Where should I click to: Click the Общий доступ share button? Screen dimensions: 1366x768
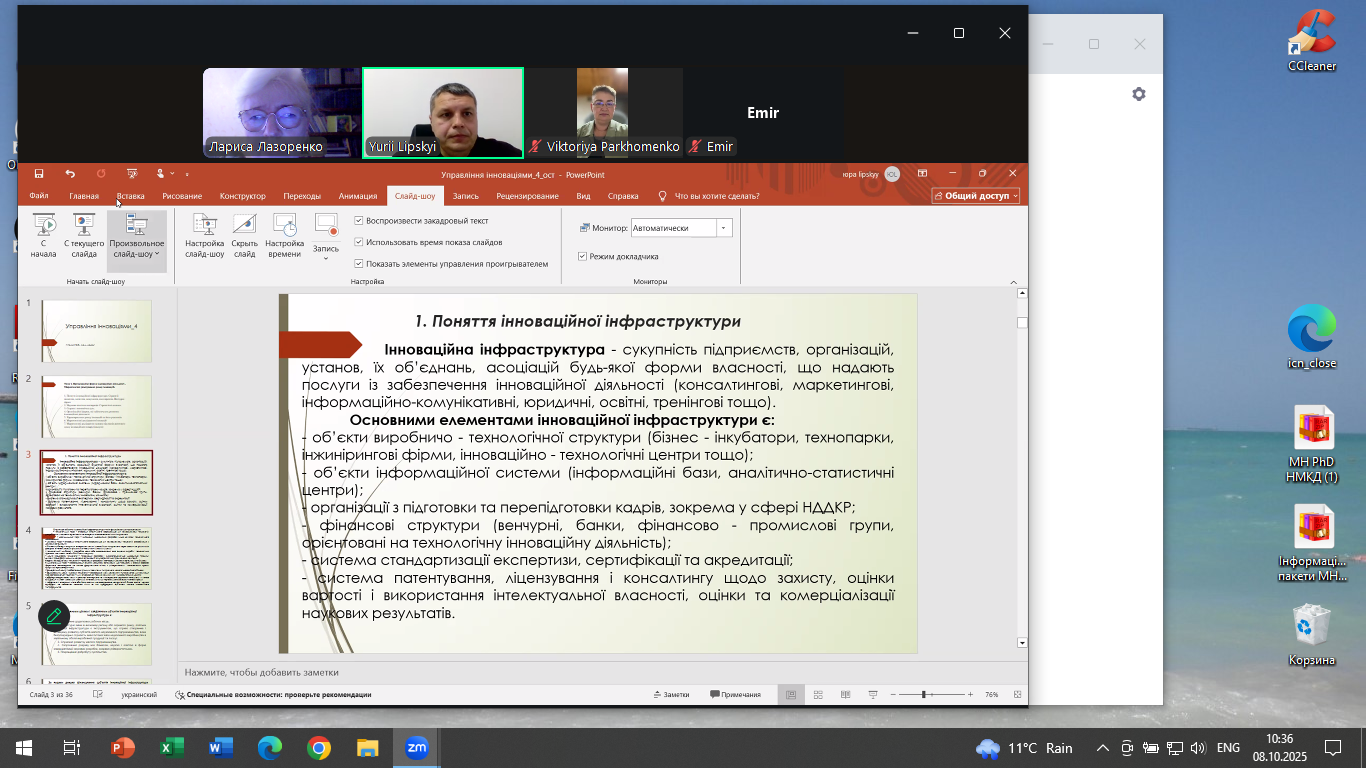[x=975, y=196]
